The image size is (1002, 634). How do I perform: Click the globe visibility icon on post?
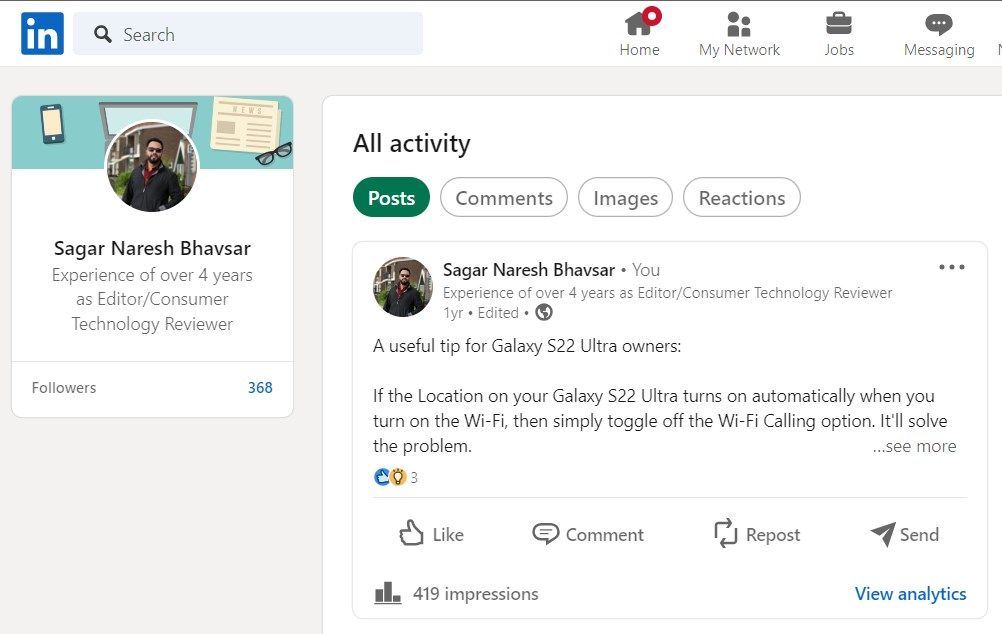pos(544,313)
